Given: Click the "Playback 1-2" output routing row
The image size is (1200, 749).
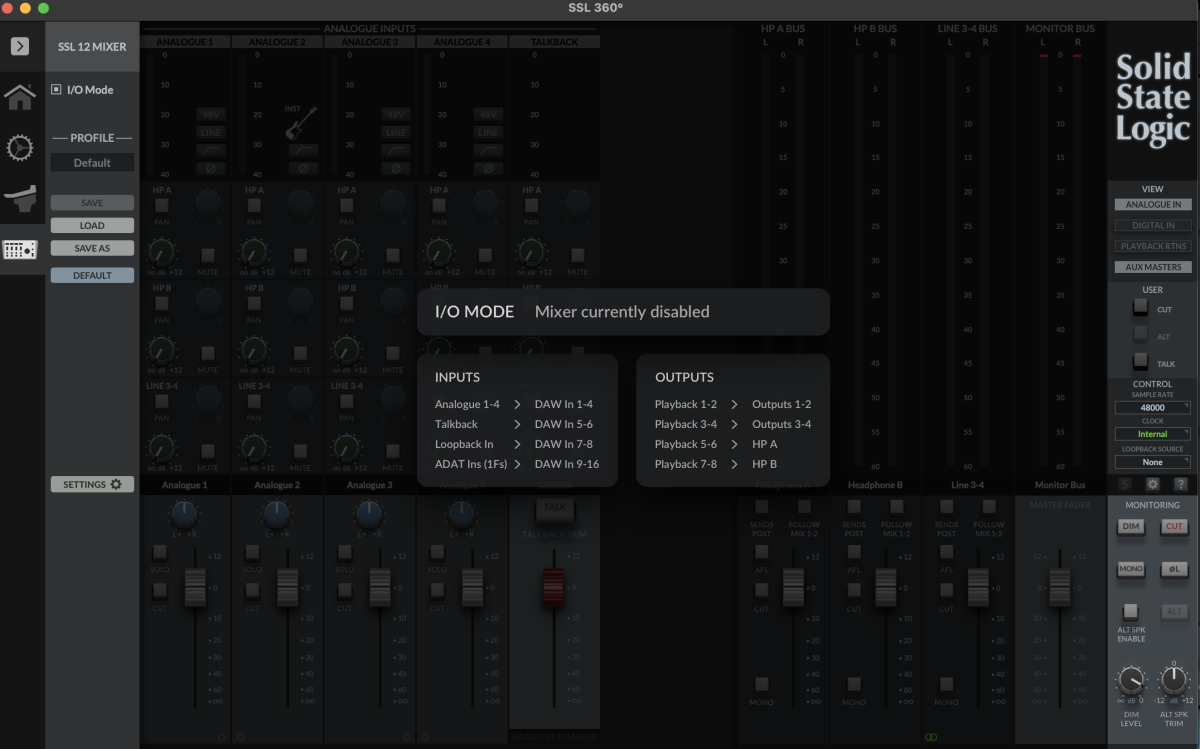Looking at the screenshot, I should [733, 404].
